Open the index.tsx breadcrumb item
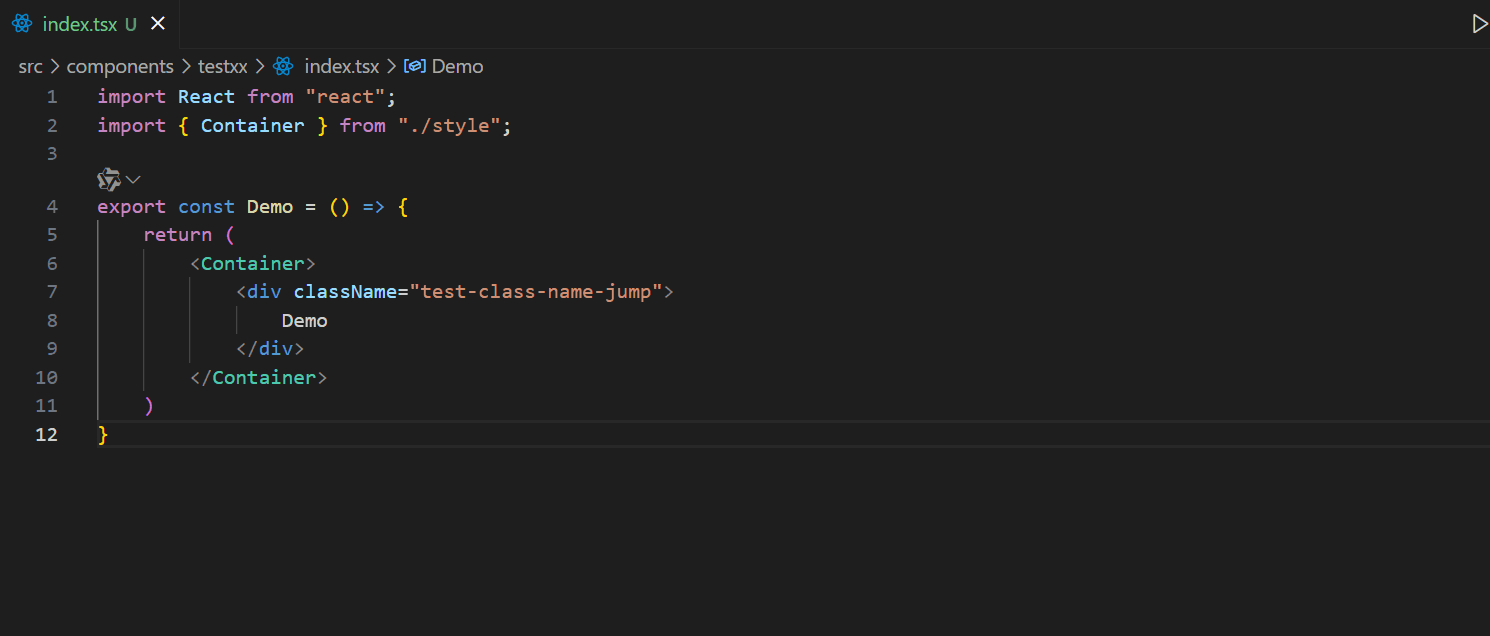 (341, 66)
